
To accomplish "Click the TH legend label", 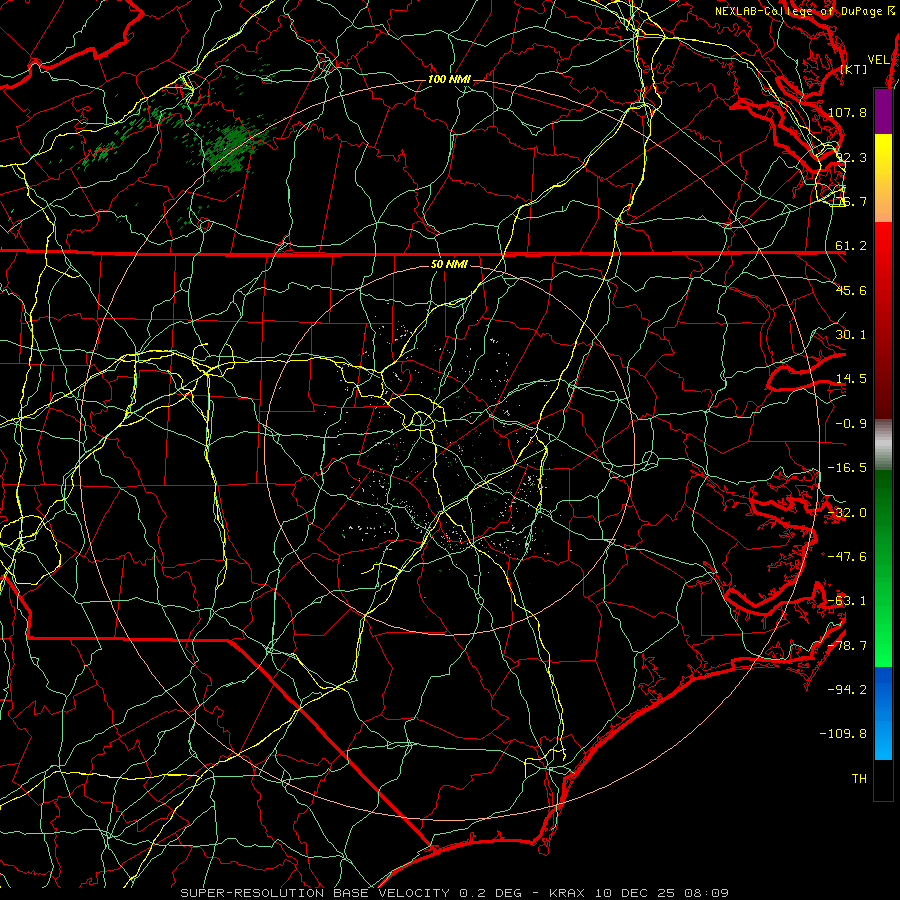I will [859, 779].
